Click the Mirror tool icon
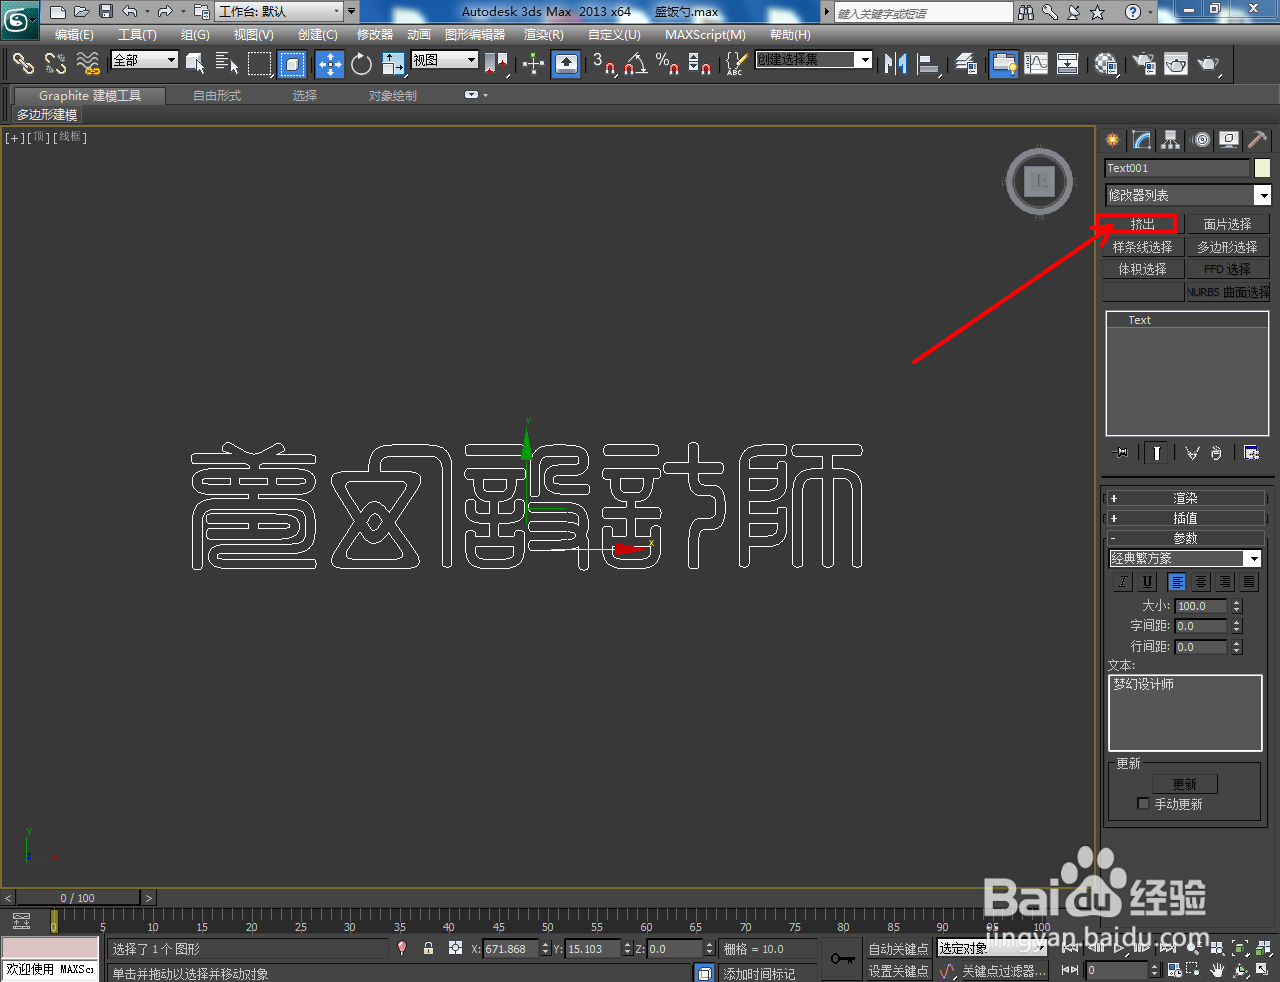 point(896,64)
